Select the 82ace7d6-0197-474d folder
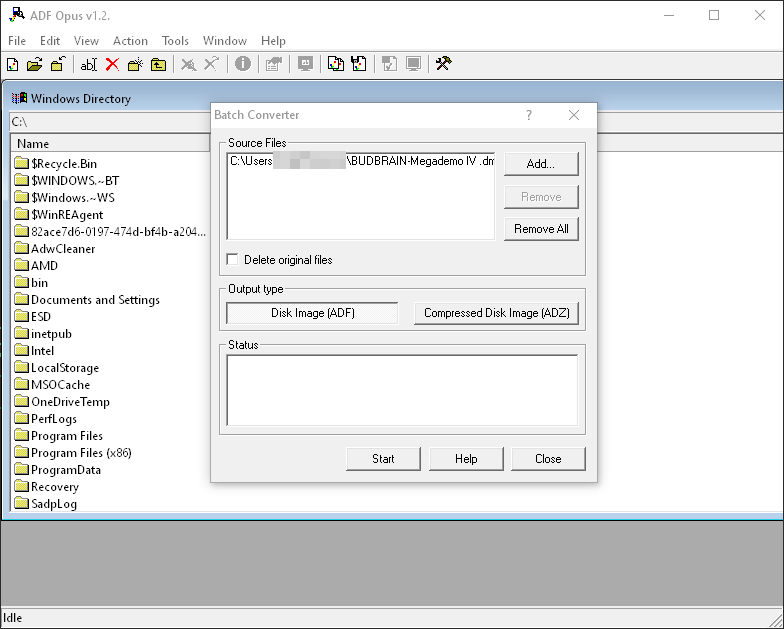 pos(110,232)
